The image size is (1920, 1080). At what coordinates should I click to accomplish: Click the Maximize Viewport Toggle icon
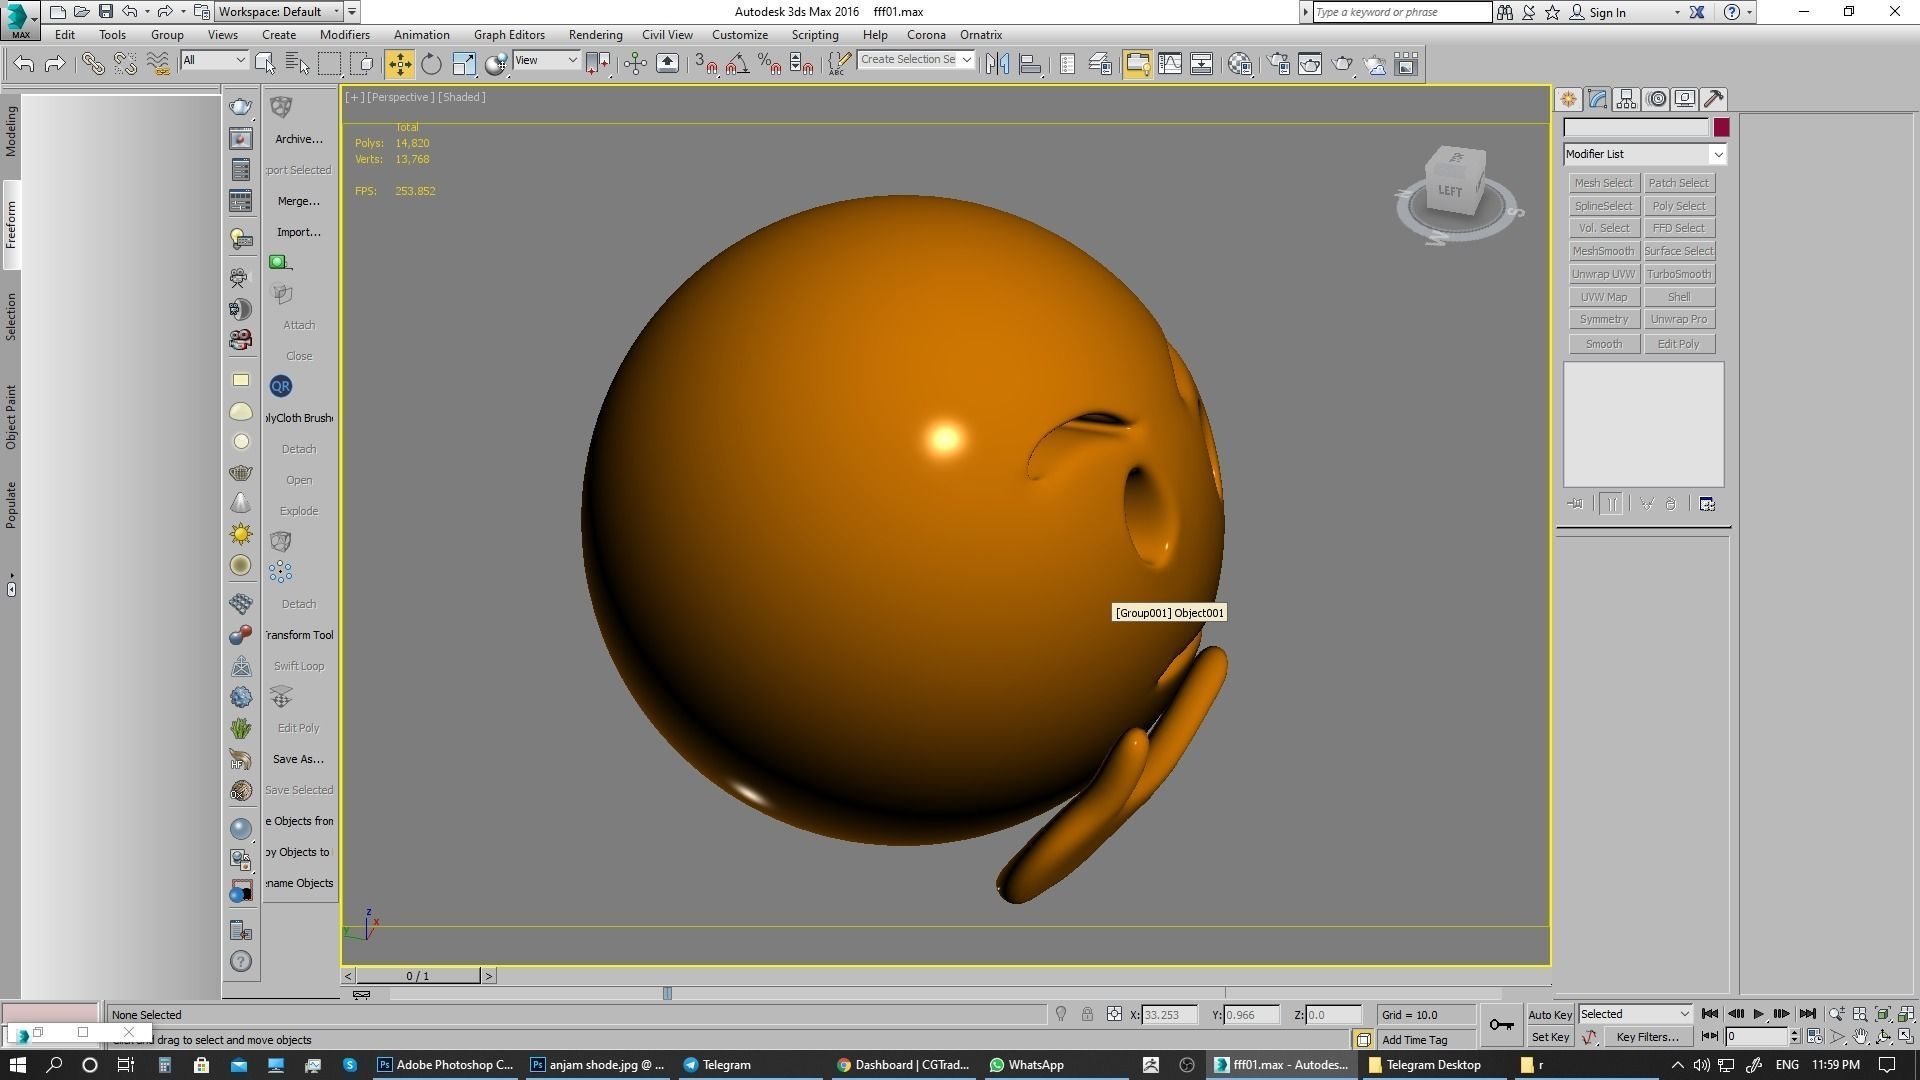[x=1906, y=1037]
